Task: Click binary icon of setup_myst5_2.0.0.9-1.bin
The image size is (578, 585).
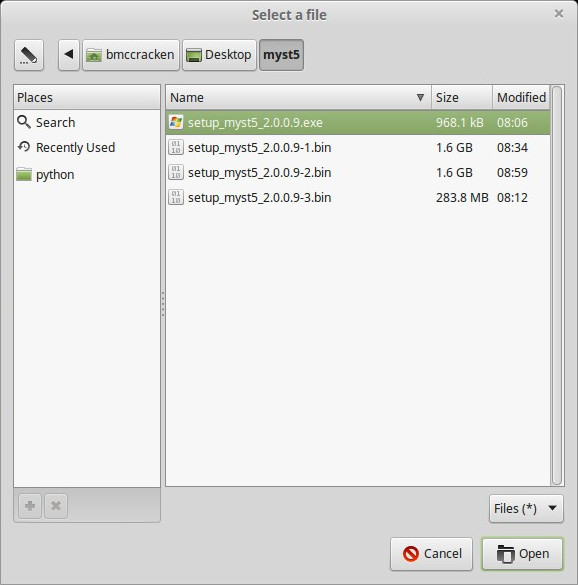Action: click(176, 147)
